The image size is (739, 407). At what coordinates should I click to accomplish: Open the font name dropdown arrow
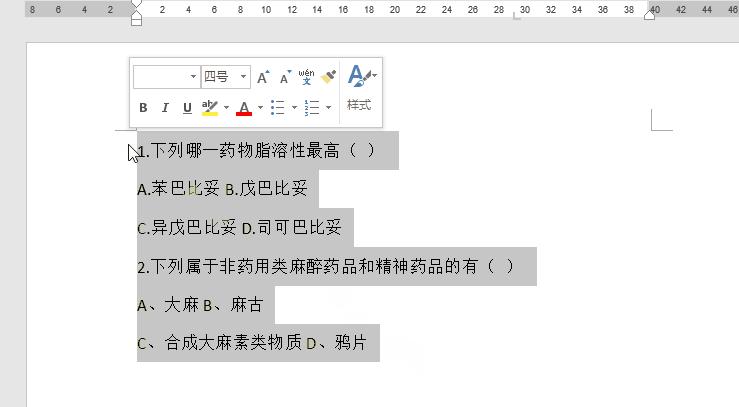coord(193,77)
